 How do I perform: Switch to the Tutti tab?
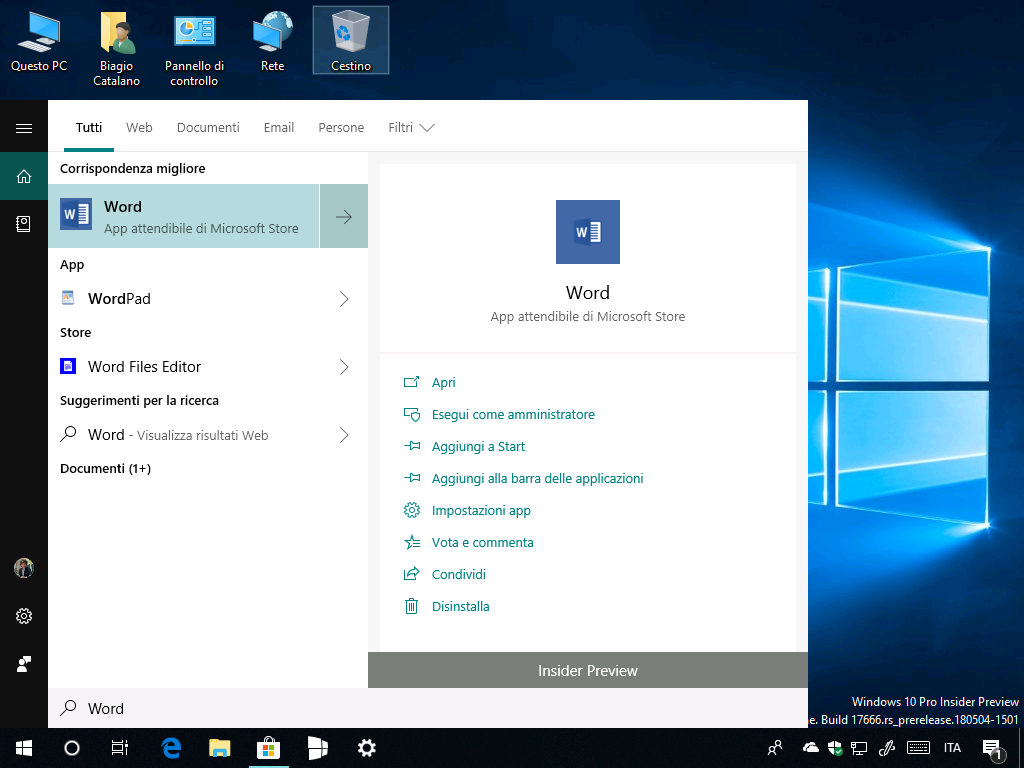[89, 127]
